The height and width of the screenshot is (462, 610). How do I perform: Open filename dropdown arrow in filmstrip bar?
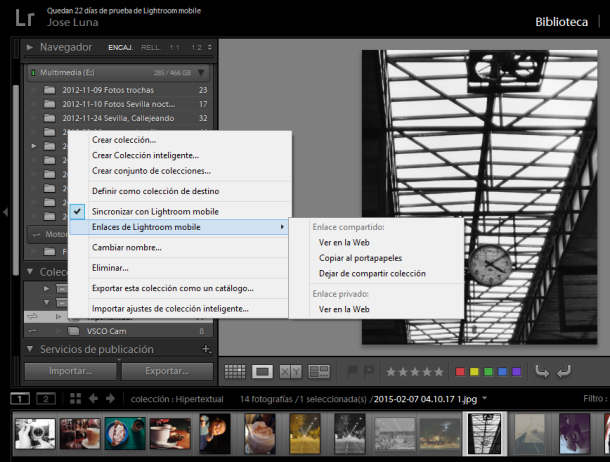tap(484, 398)
